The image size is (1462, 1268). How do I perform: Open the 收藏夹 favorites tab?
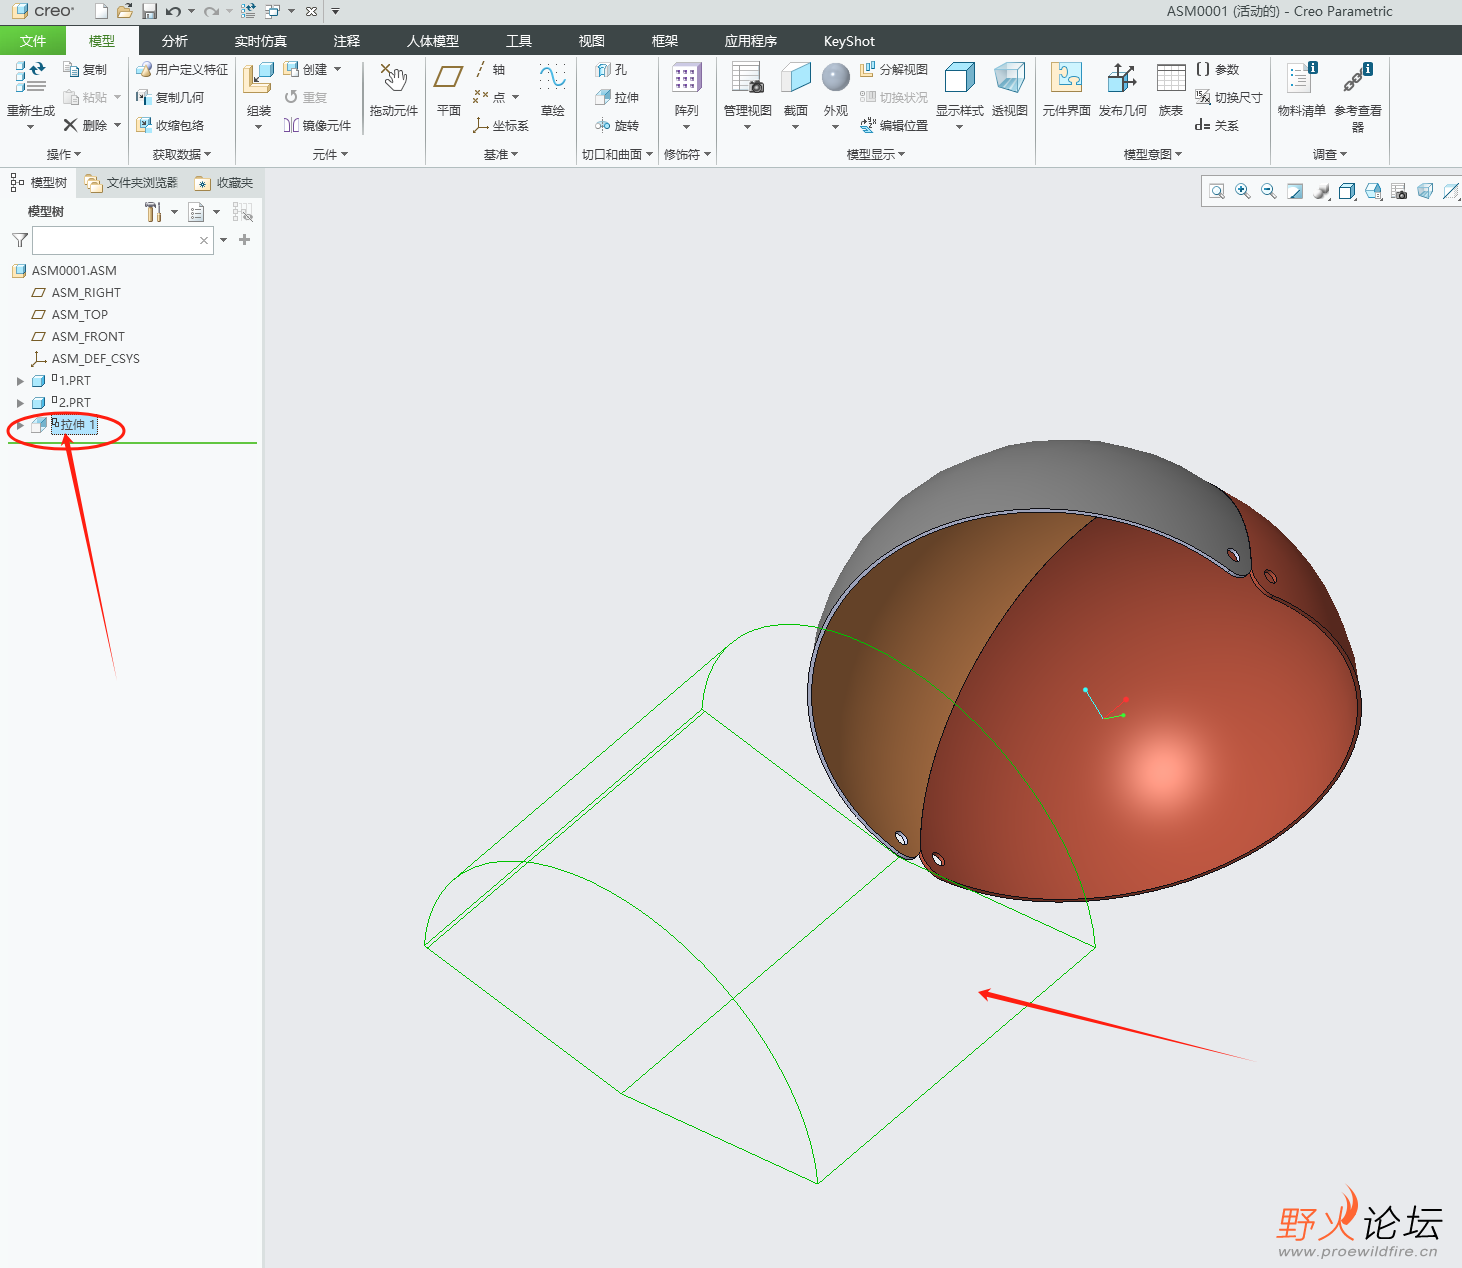tap(224, 183)
